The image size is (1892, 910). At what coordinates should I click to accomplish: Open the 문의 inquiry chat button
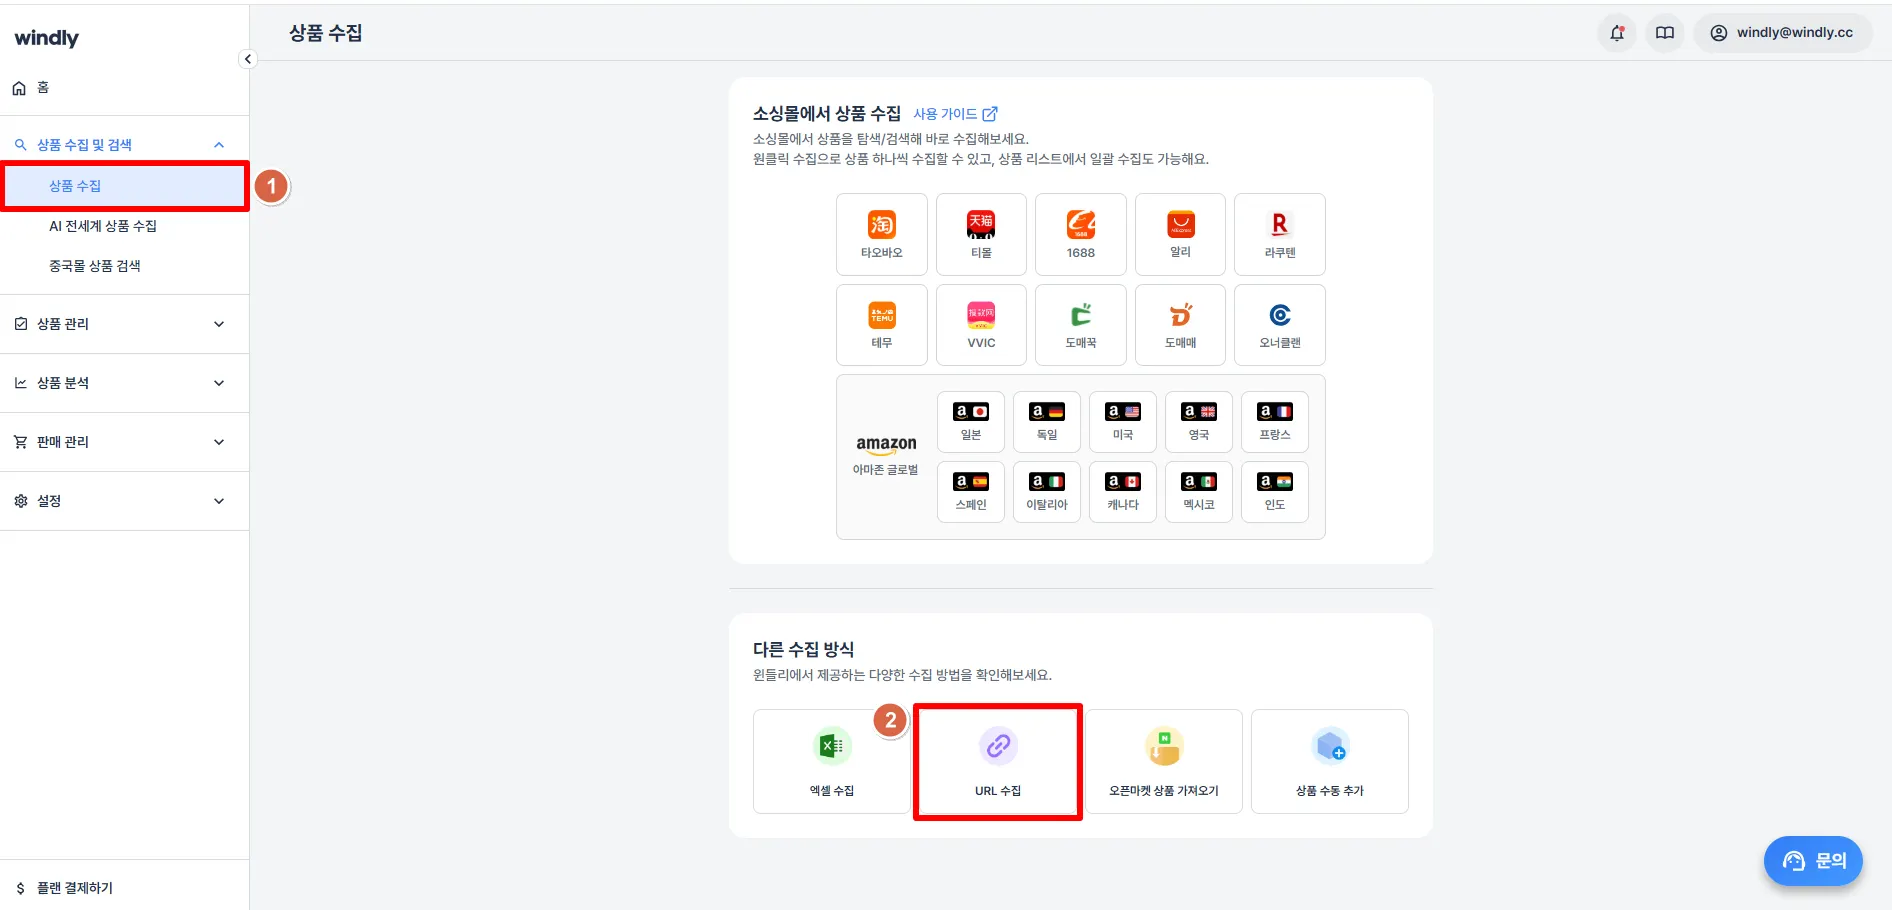point(1813,861)
